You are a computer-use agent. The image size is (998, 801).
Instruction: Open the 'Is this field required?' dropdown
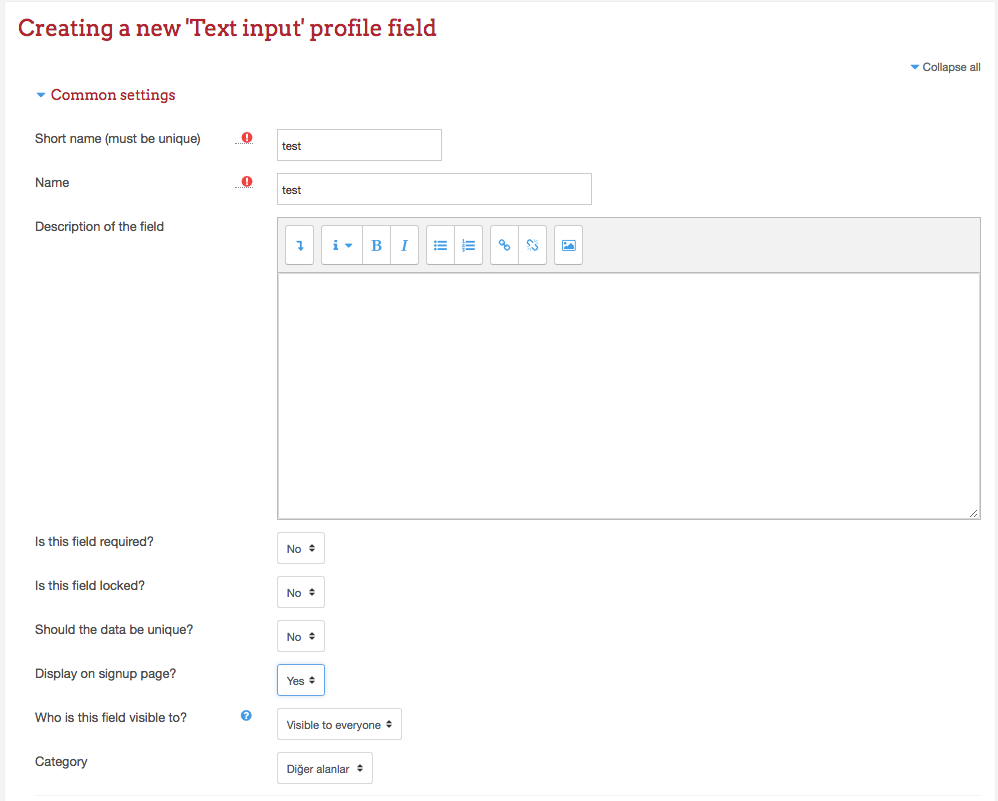pyautogui.click(x=301, y=548)
